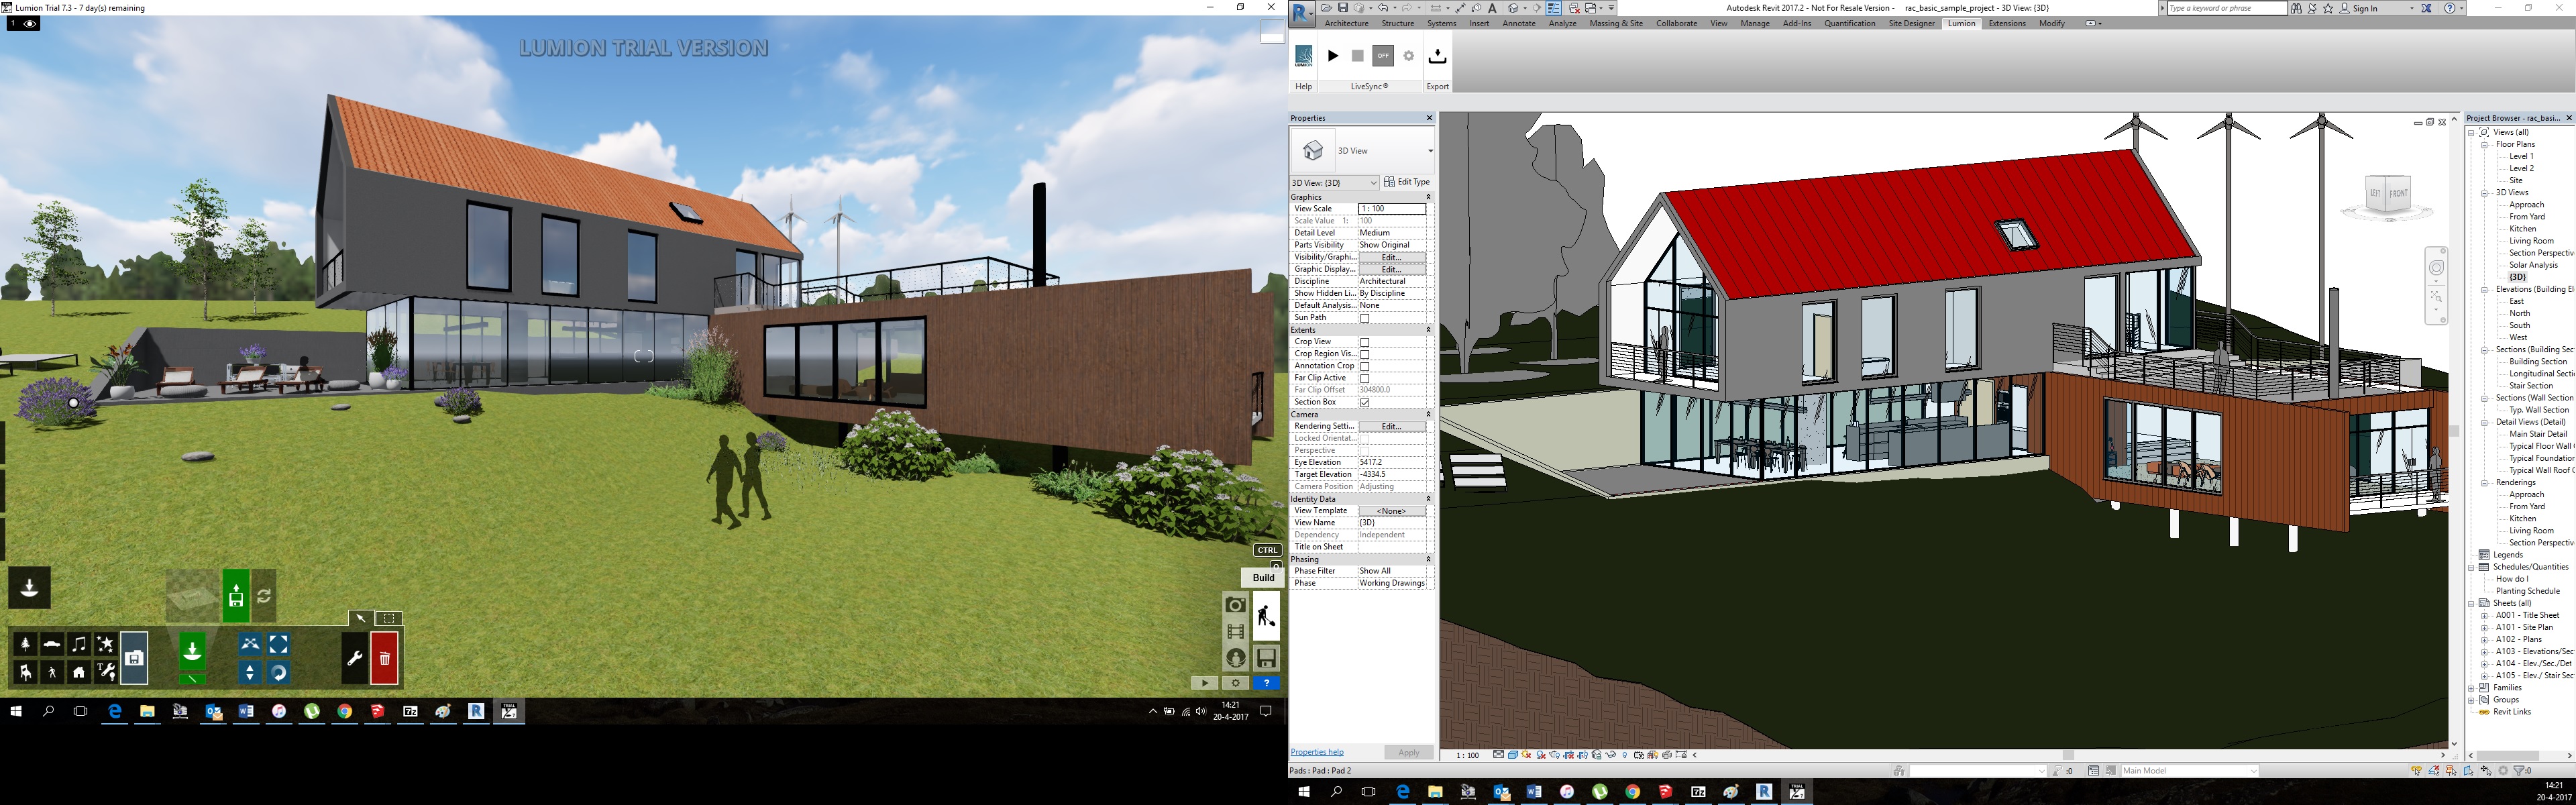Toggle rectangular selection mode in Lumion
The height and width of the screenshot is (805, 2576).
389,618
